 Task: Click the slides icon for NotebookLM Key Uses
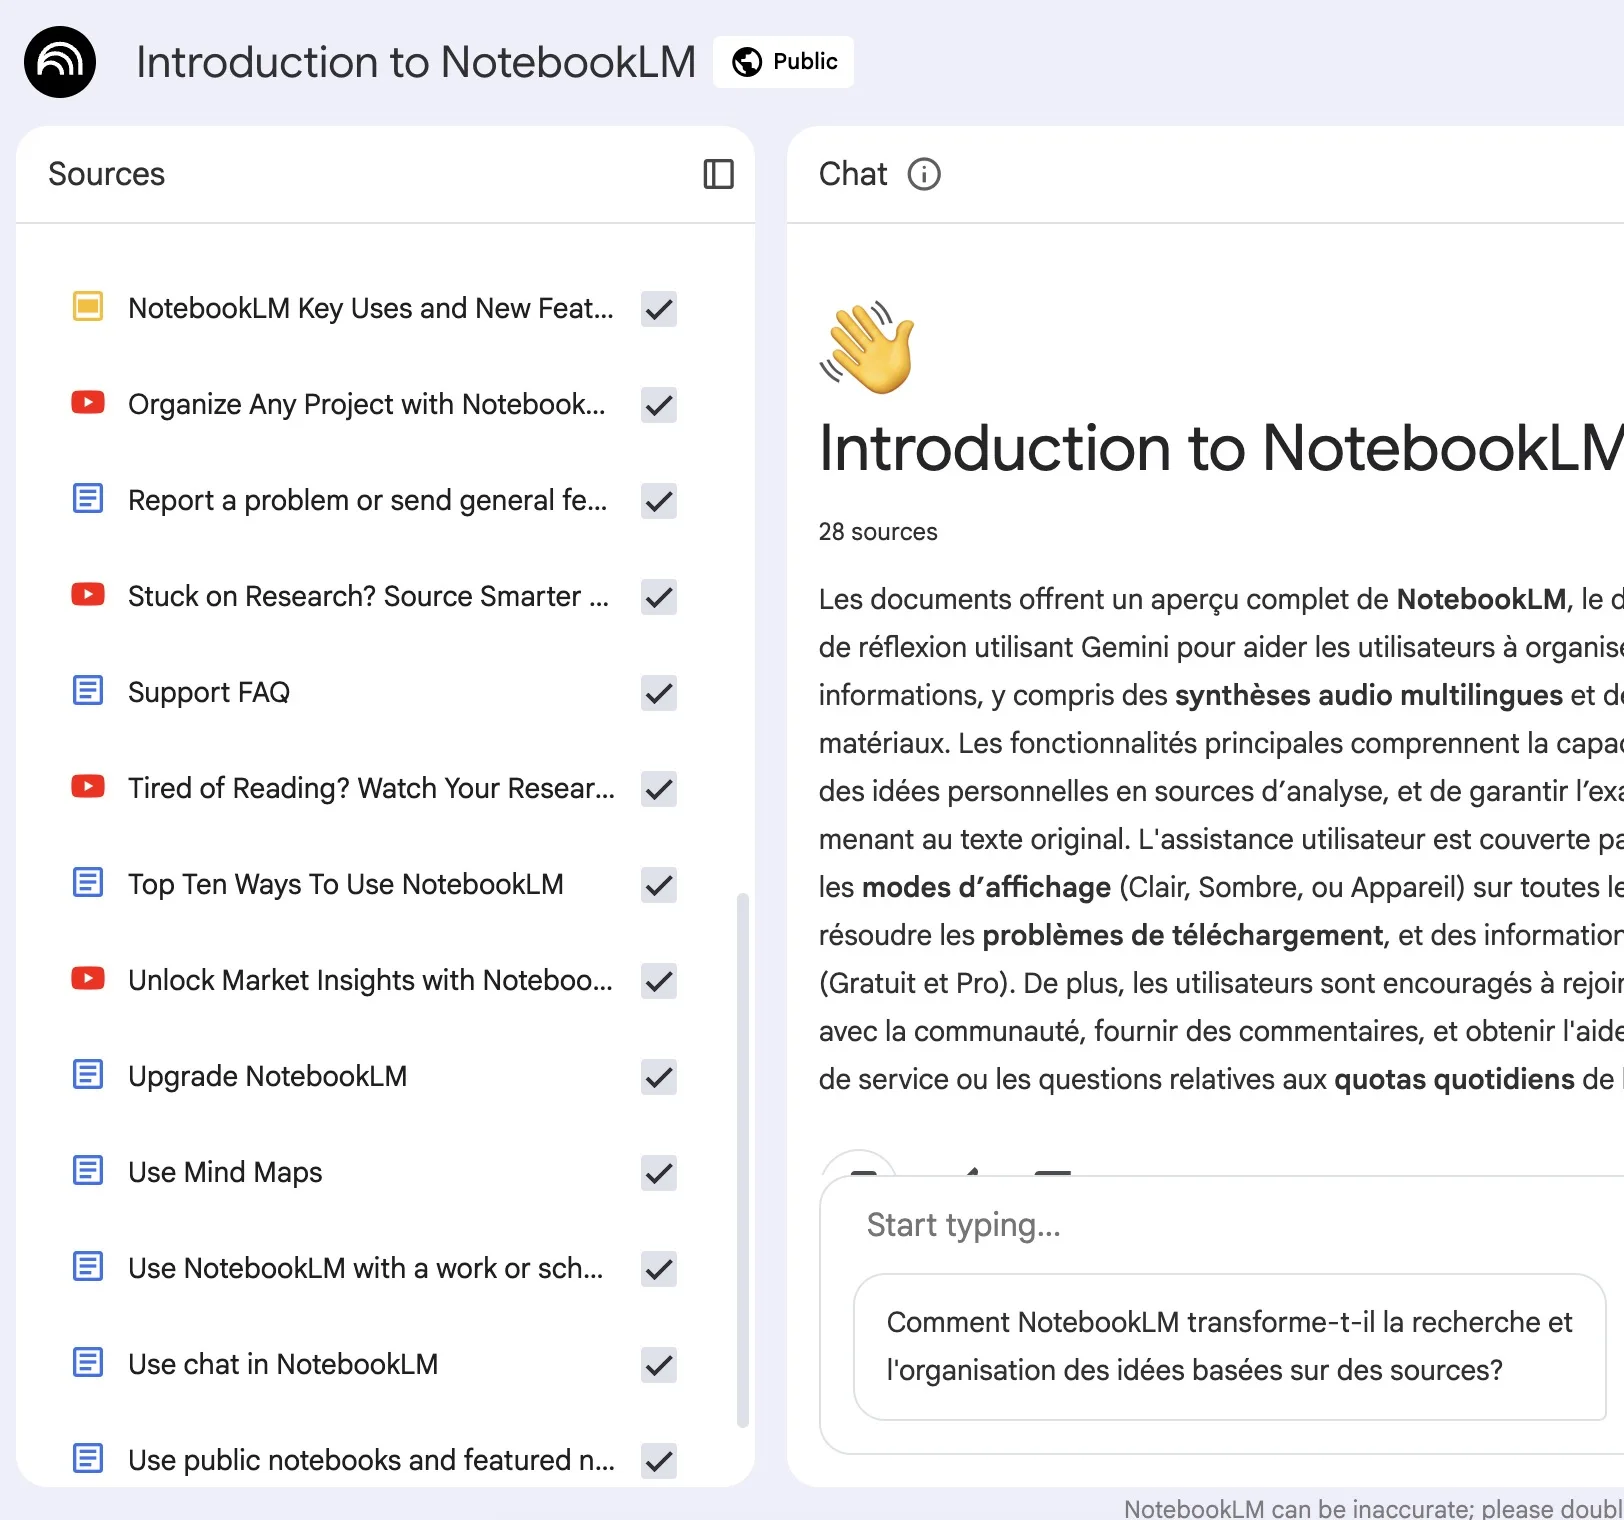88,307
